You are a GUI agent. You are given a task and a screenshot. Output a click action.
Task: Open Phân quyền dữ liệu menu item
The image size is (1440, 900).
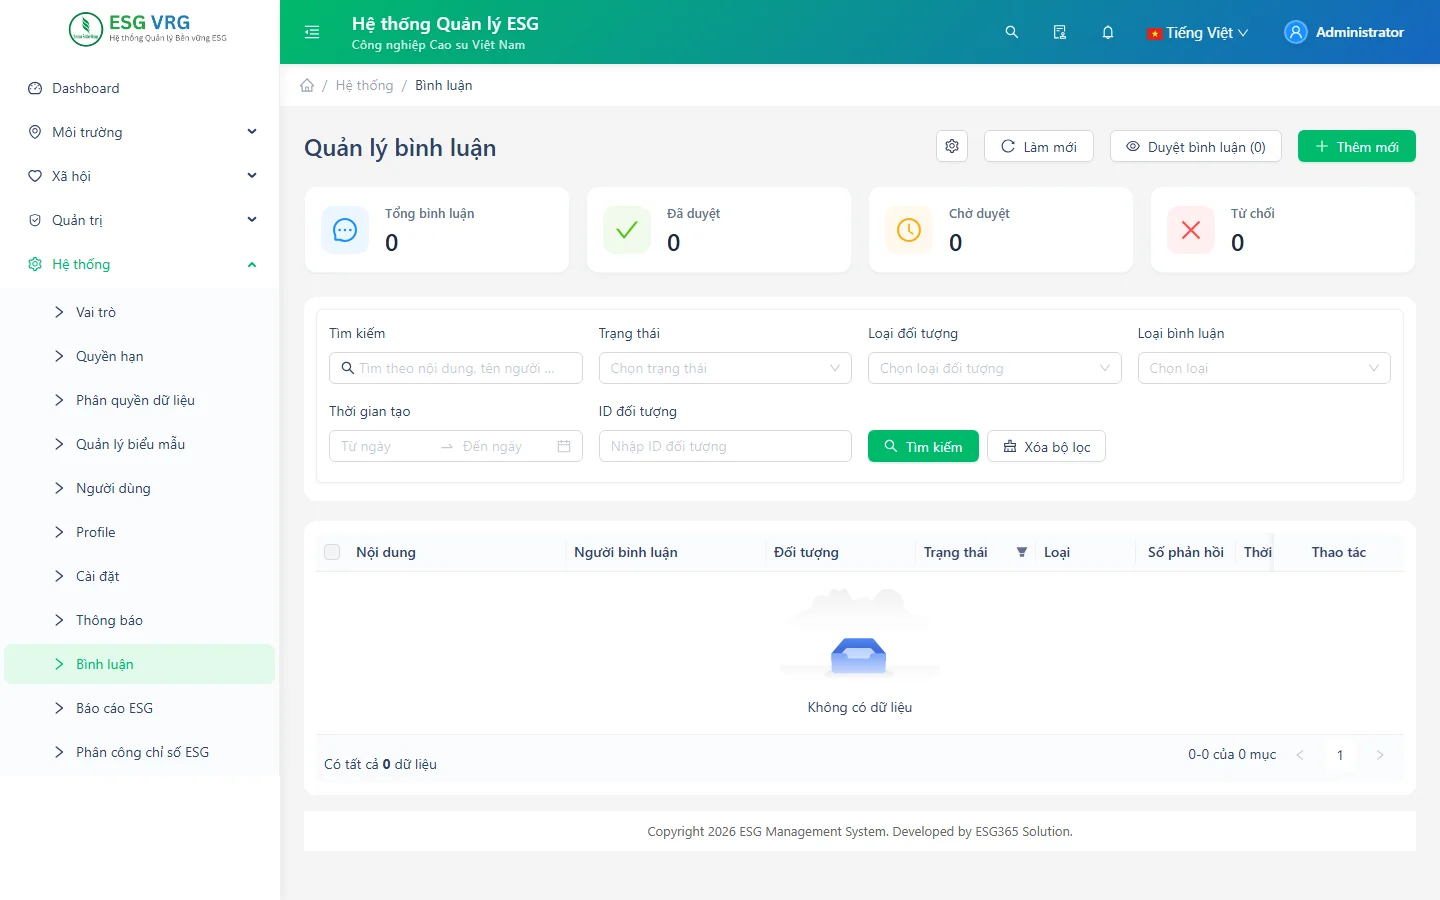coord(140,400)
